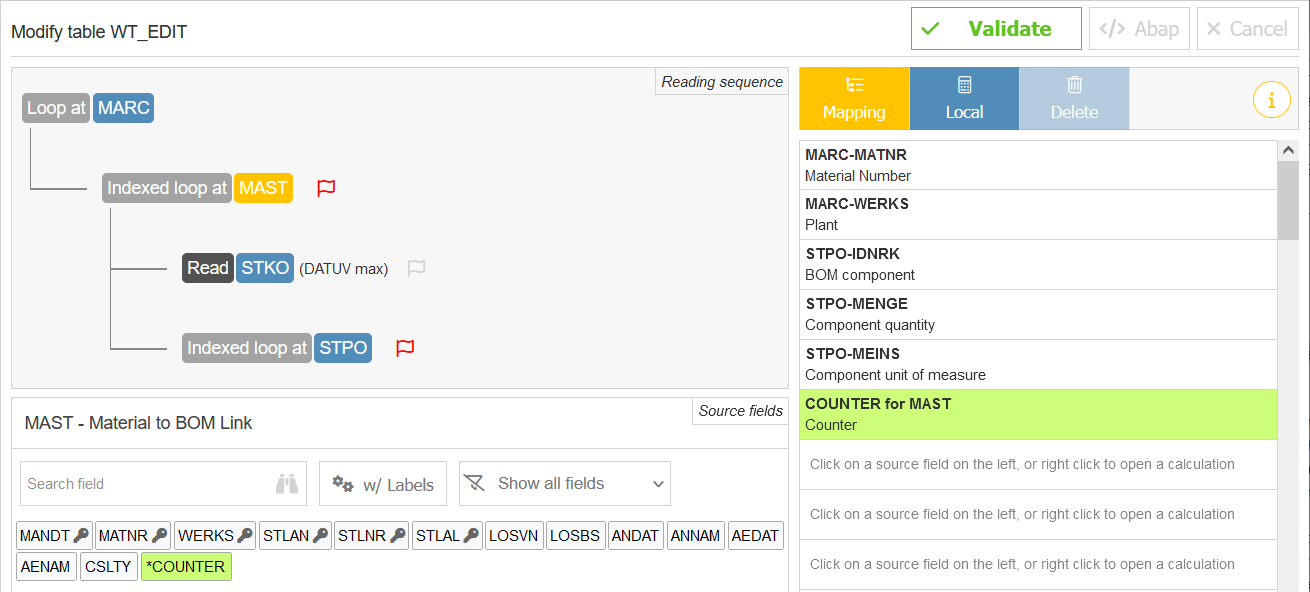Switch to the Local tab
1310x592 pixels.
964,99
